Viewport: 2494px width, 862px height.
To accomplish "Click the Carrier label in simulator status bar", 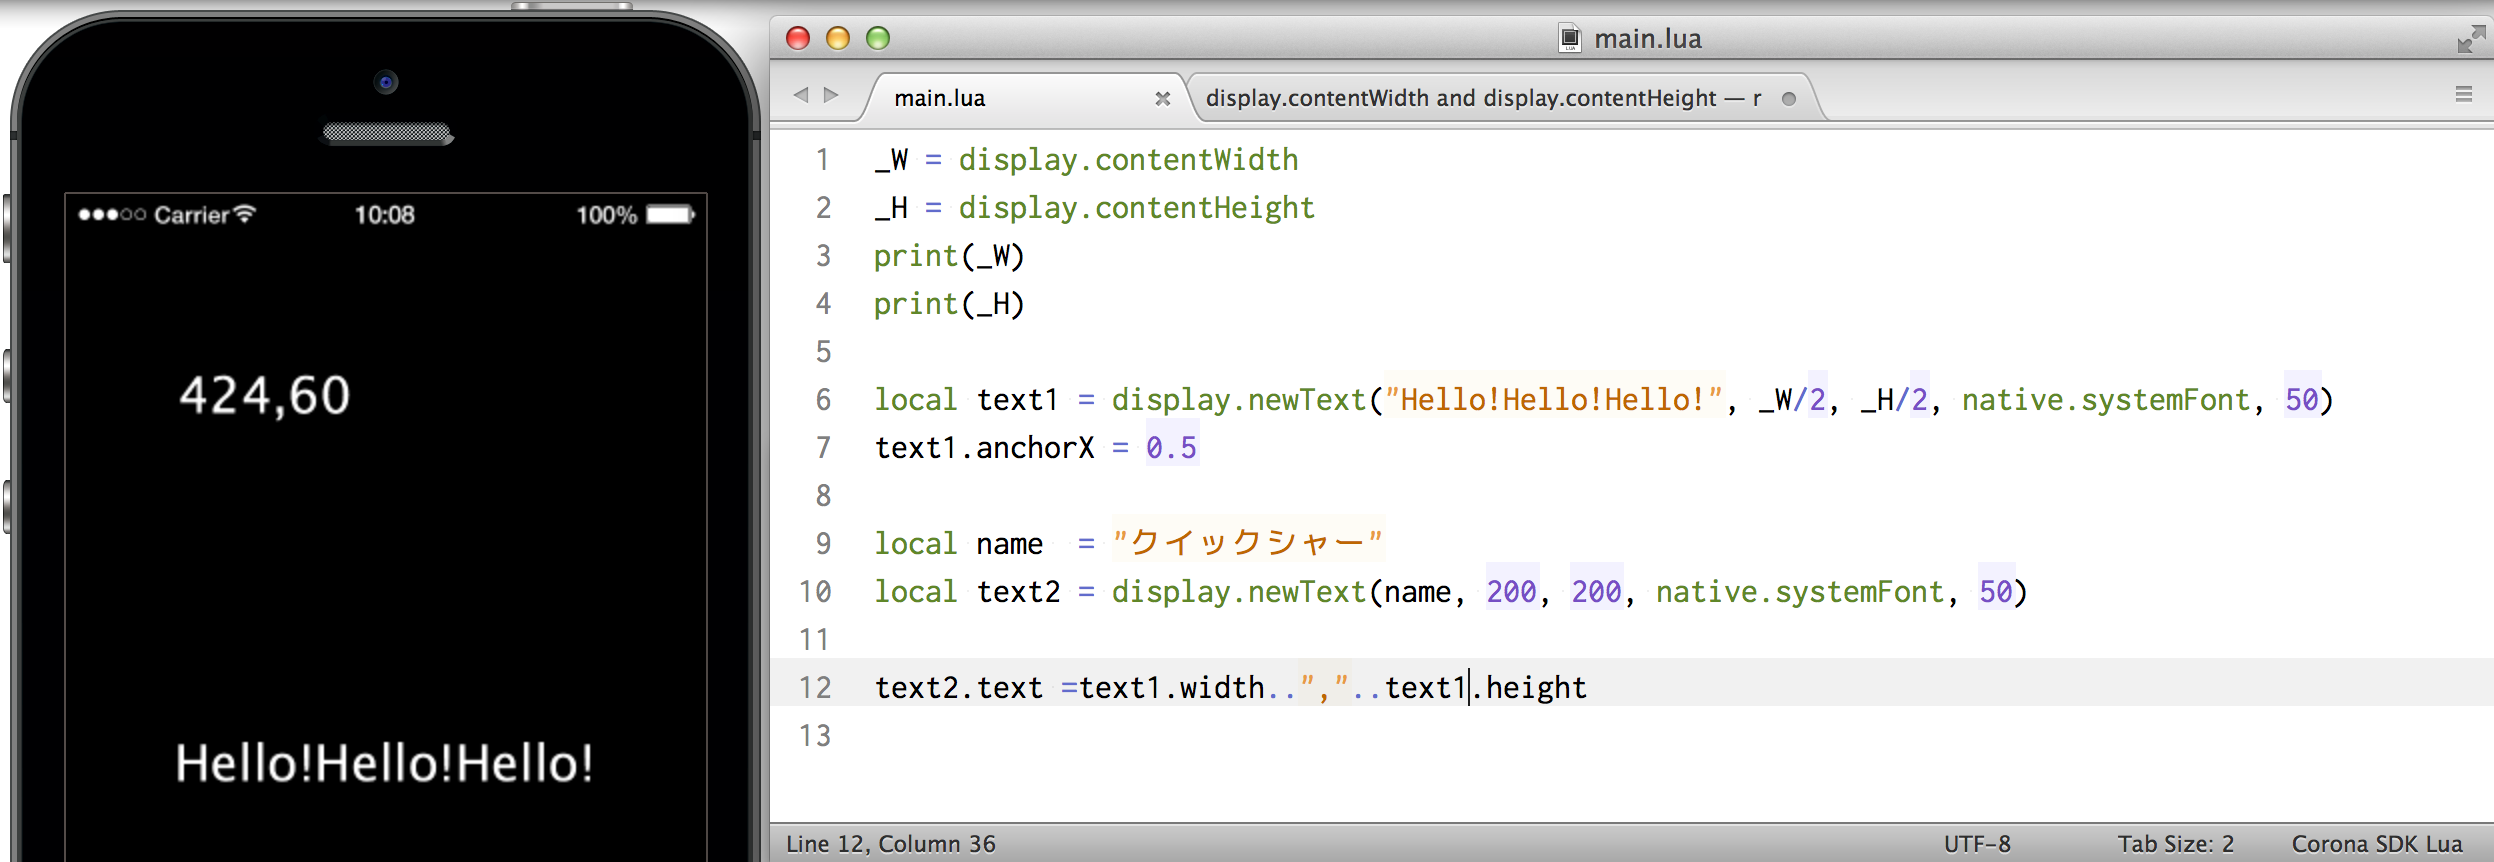I will (192, 215).
